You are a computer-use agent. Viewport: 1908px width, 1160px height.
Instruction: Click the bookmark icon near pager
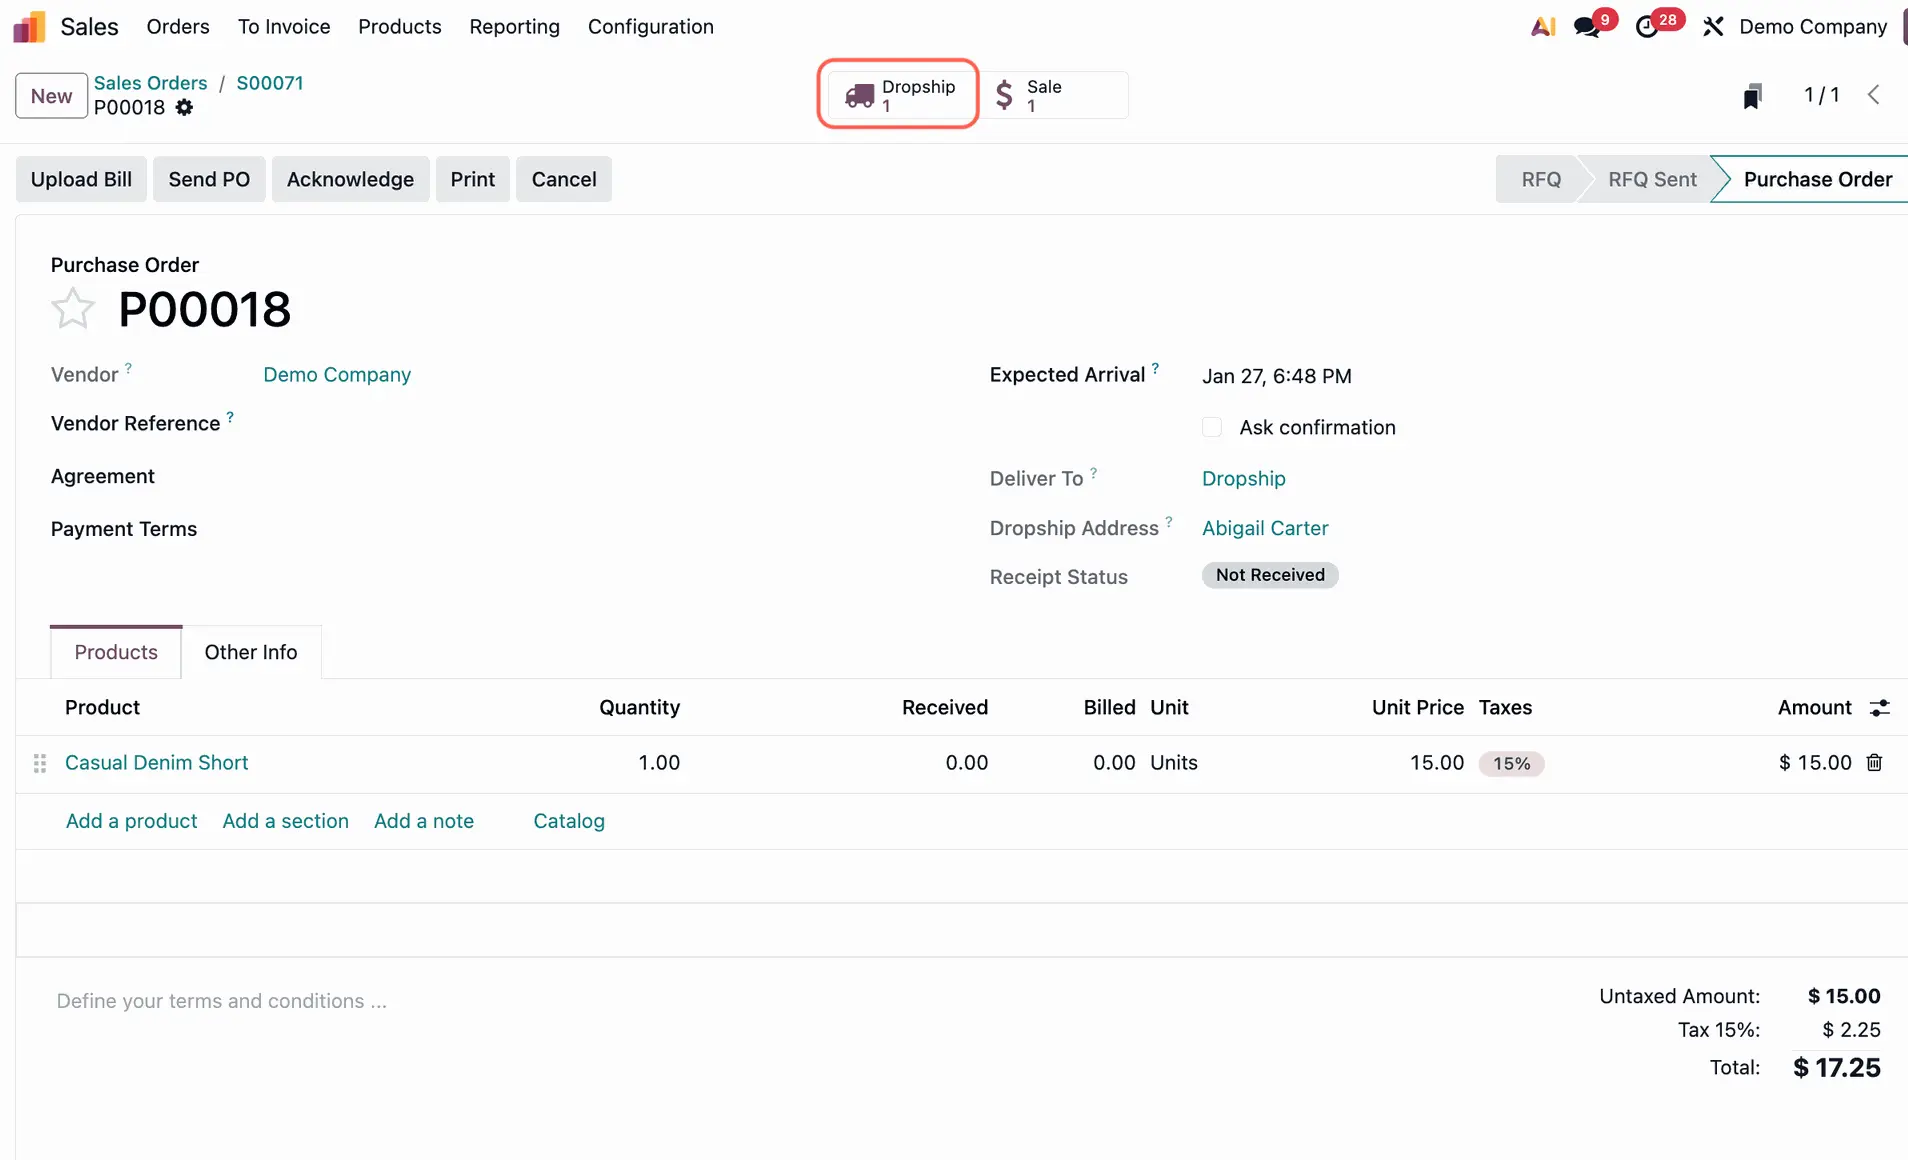pyautogui.click(x=1751, y=96)
